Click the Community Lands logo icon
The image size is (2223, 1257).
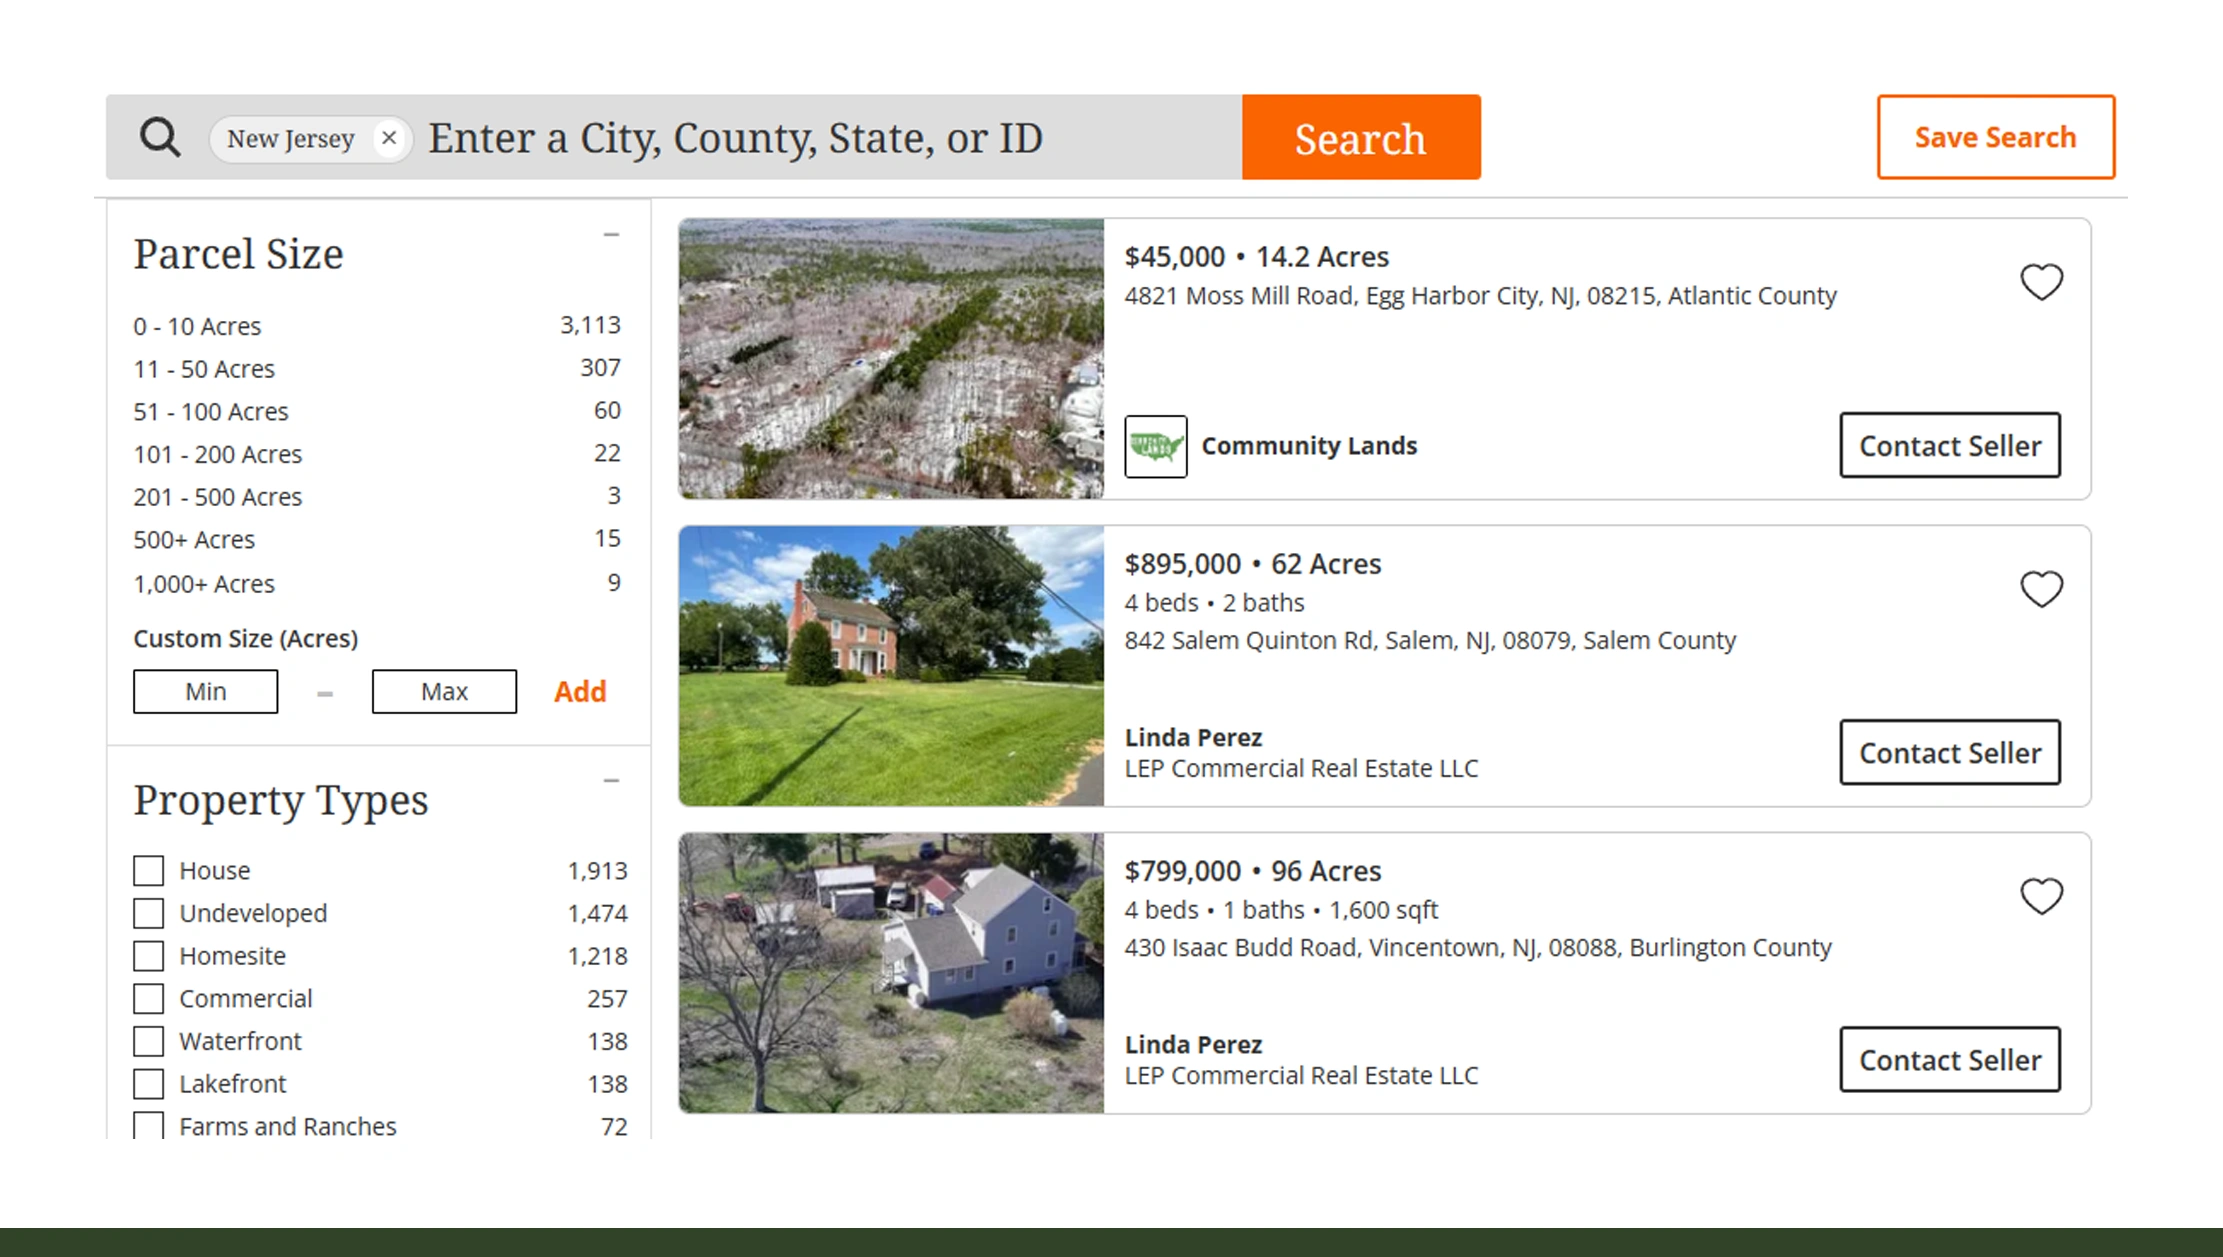1155,446
